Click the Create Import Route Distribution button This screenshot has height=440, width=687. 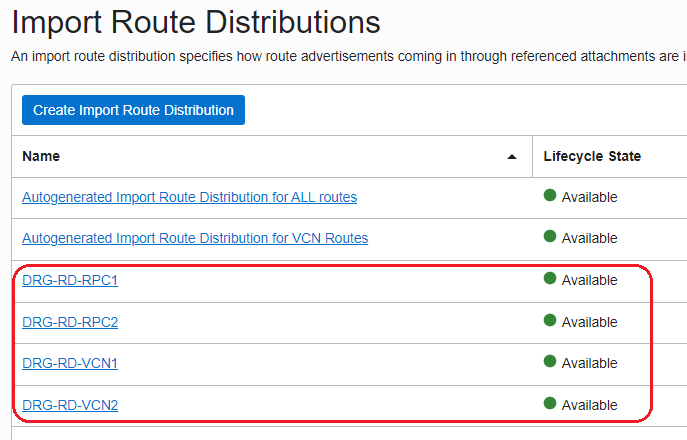click(133, 110)
